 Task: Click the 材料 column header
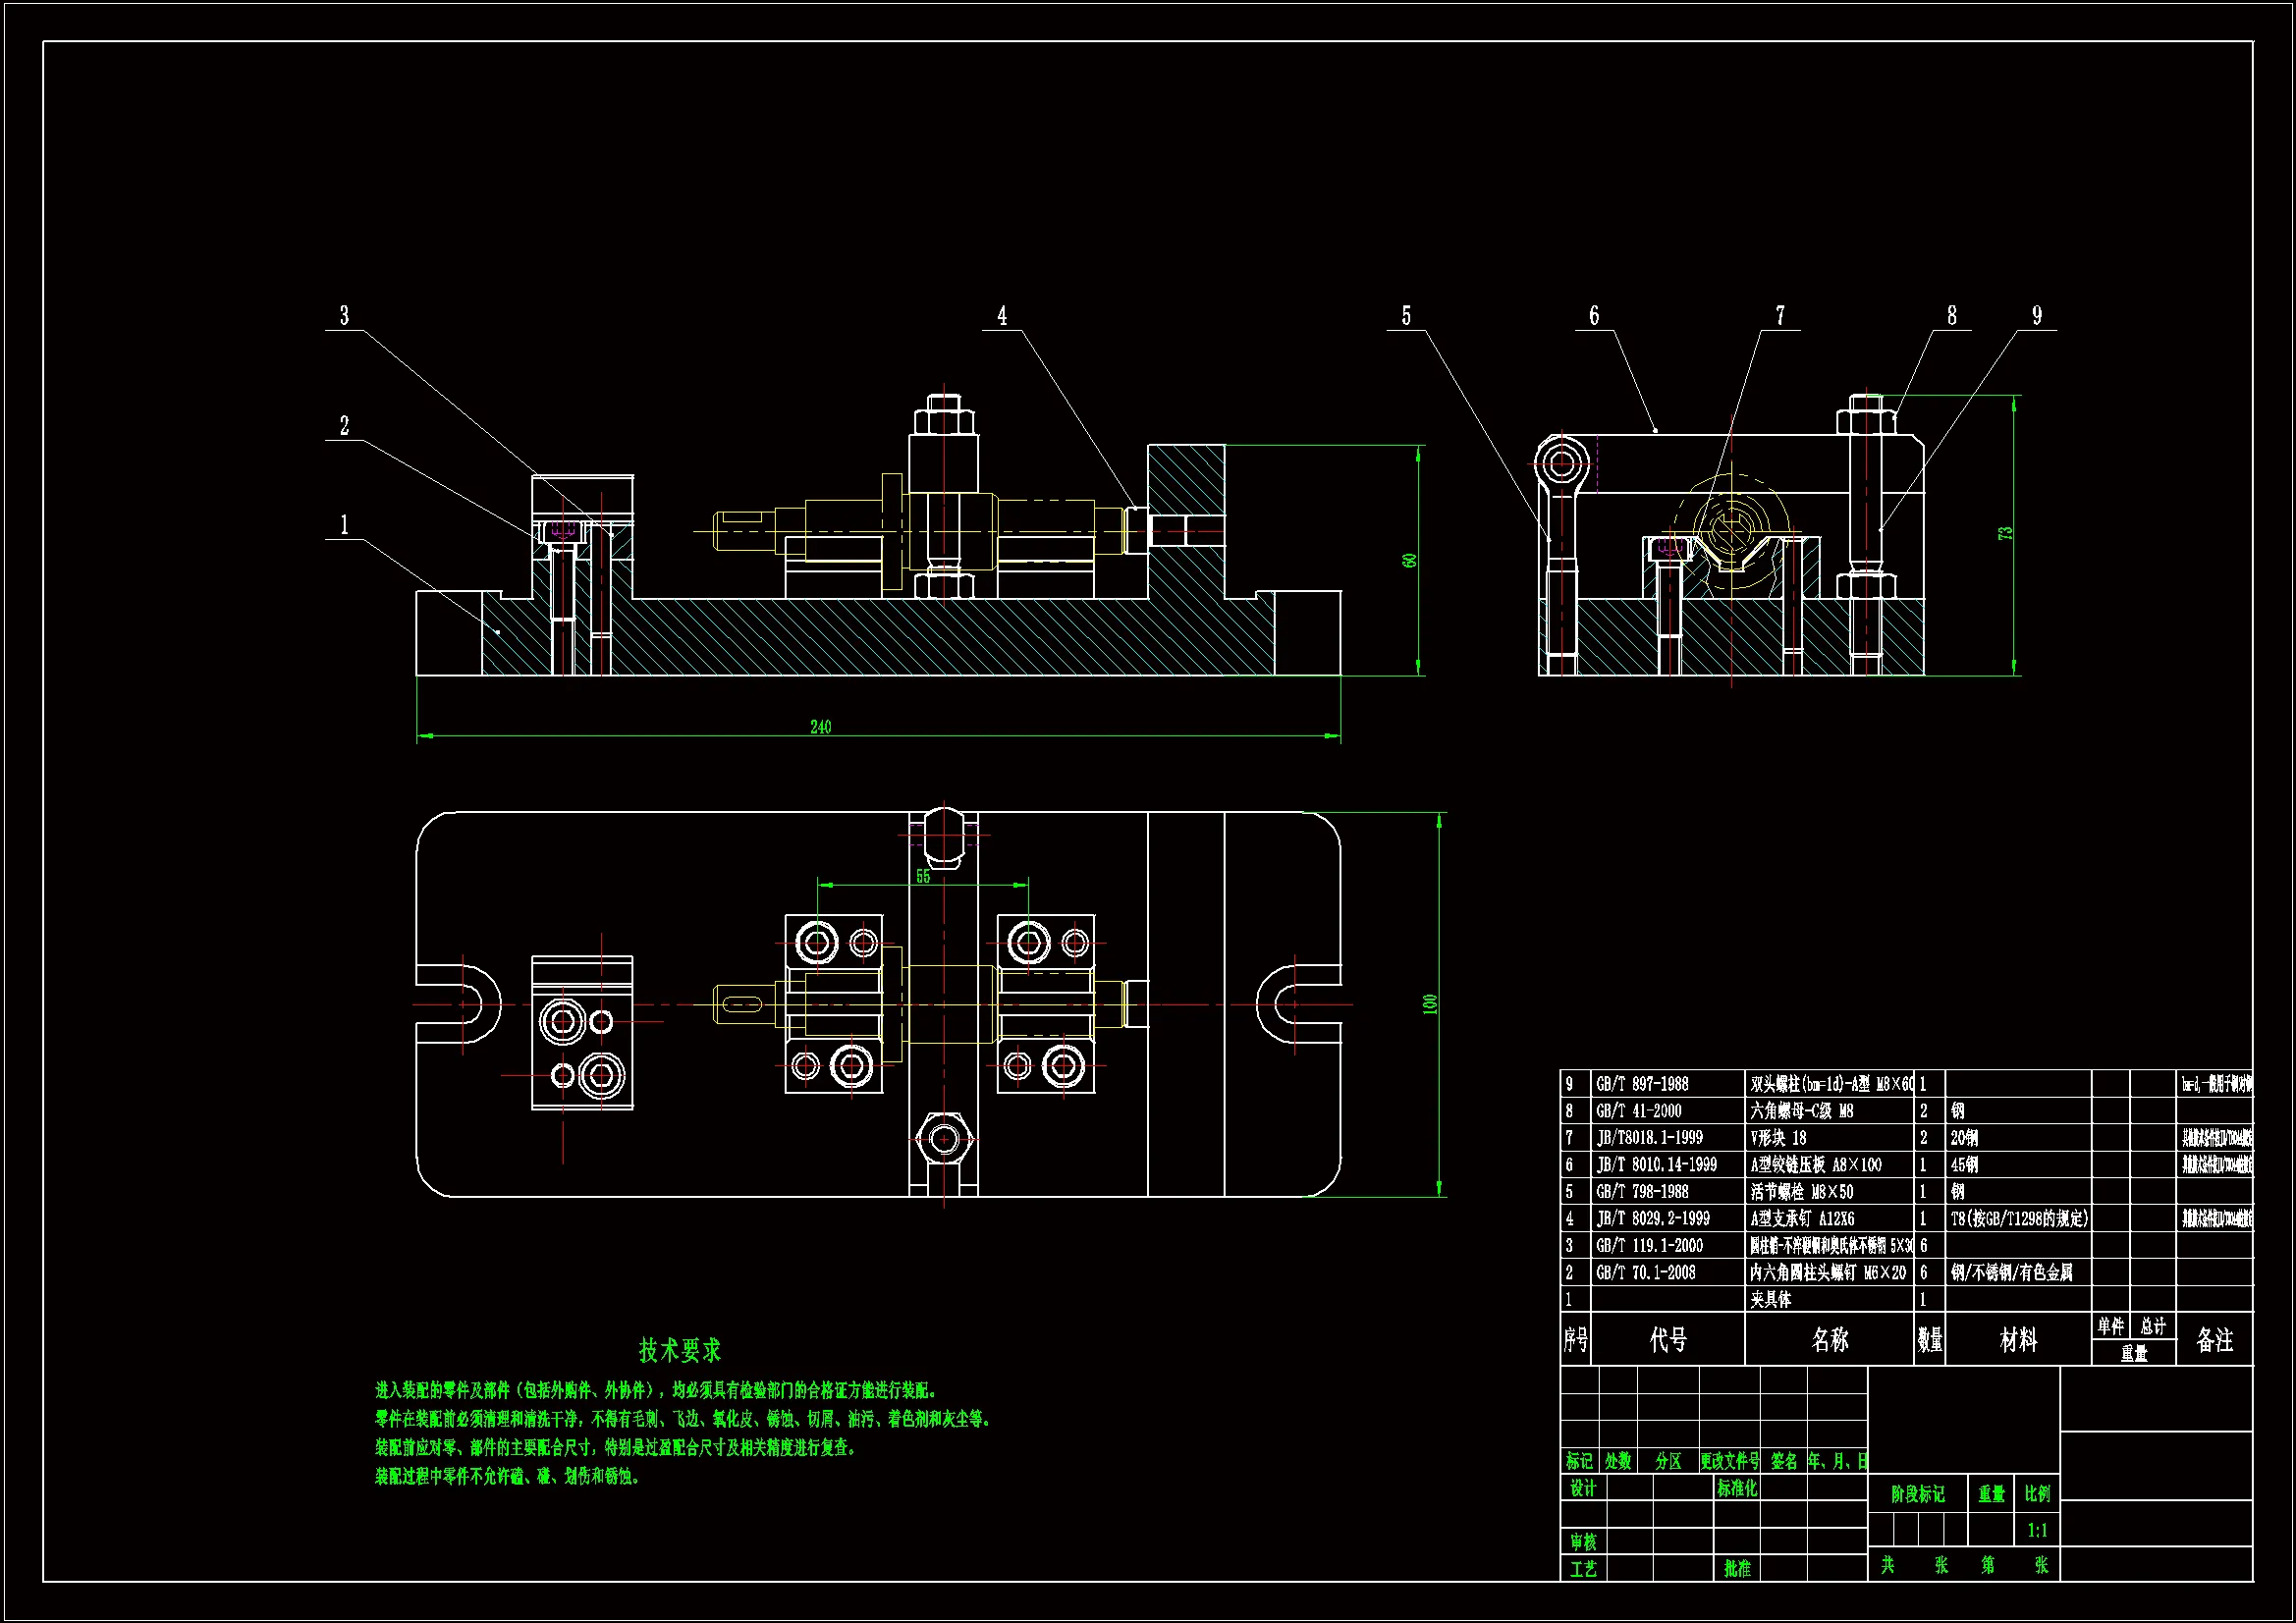[2018, 1340]
